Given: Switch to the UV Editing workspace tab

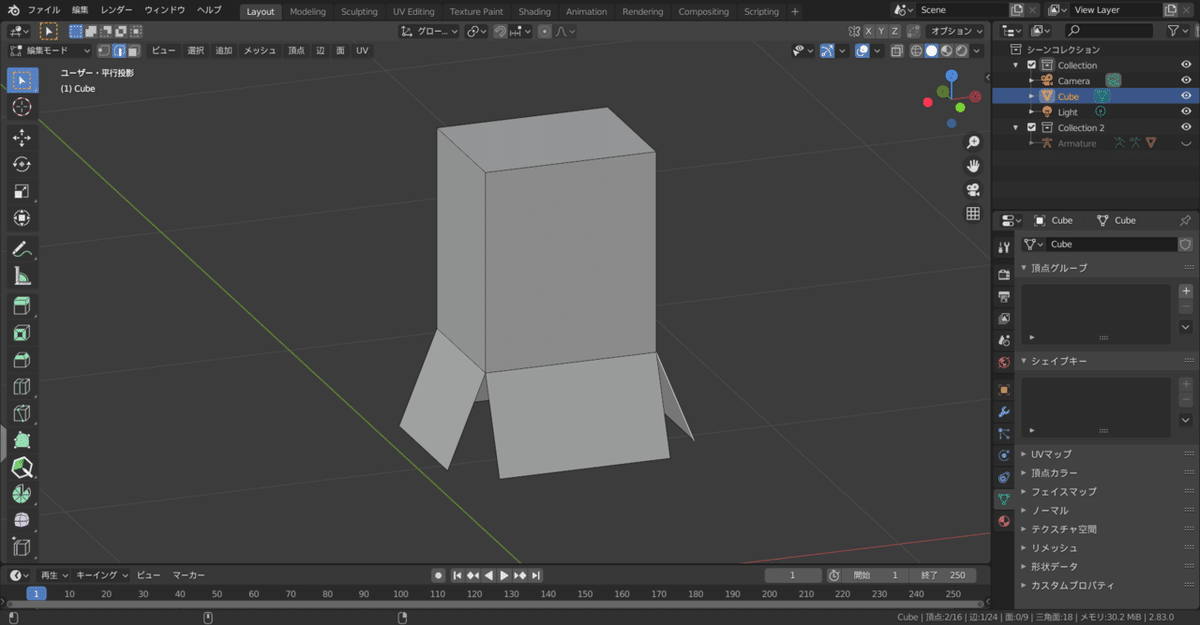Looking at the screenshot, I should pyautogui.click(x=413, y=11).
